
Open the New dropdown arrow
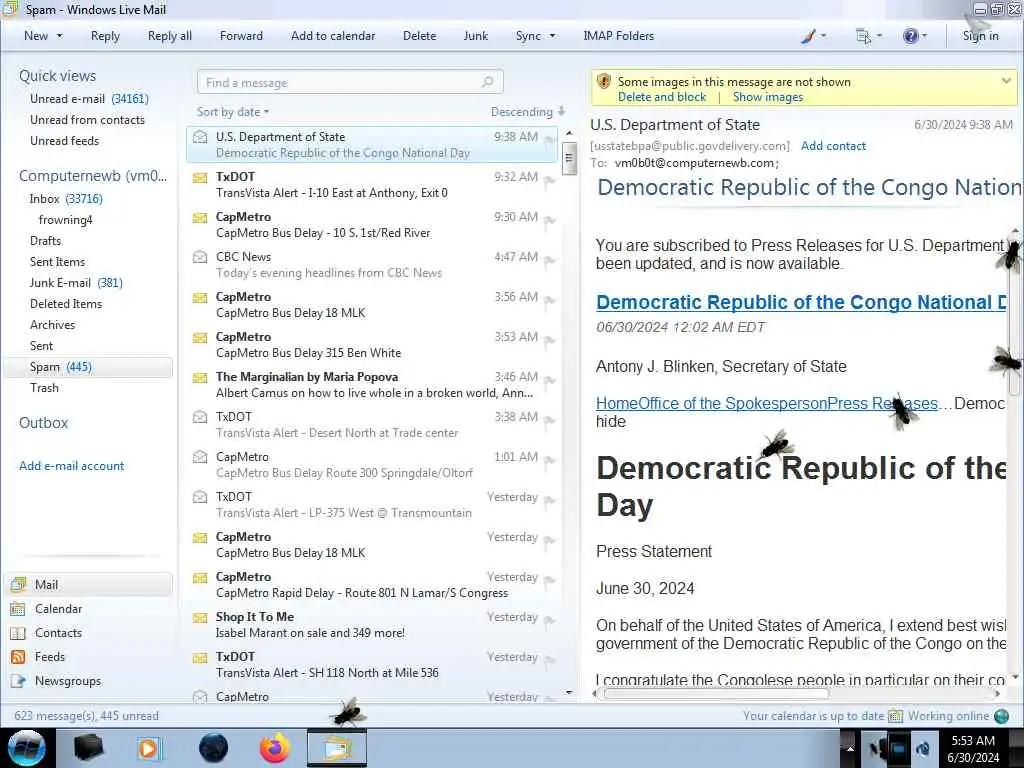59,36
